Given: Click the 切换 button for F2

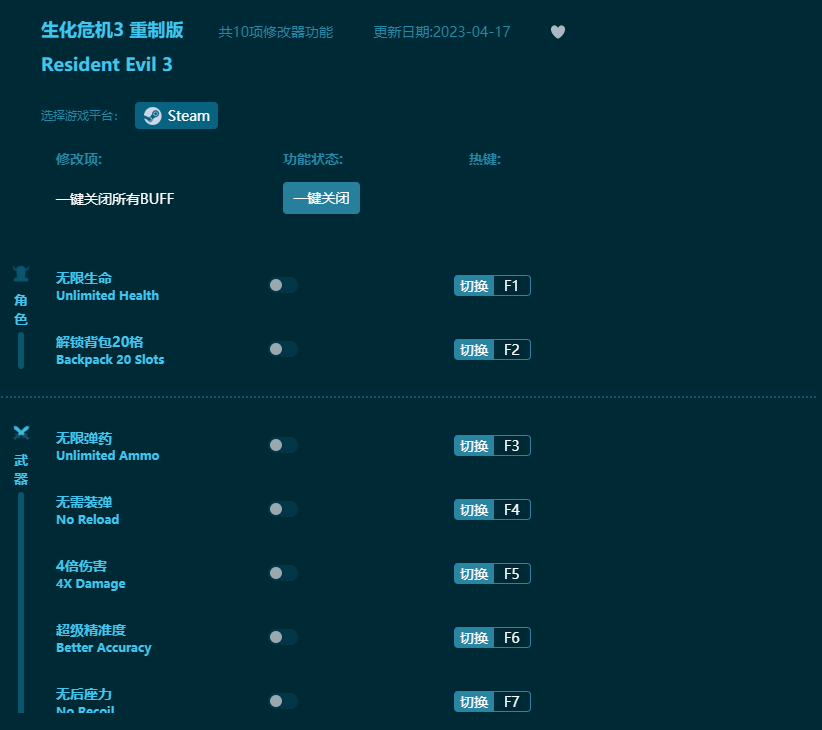Looking at the screenshot, I should (x=474, y=350).
